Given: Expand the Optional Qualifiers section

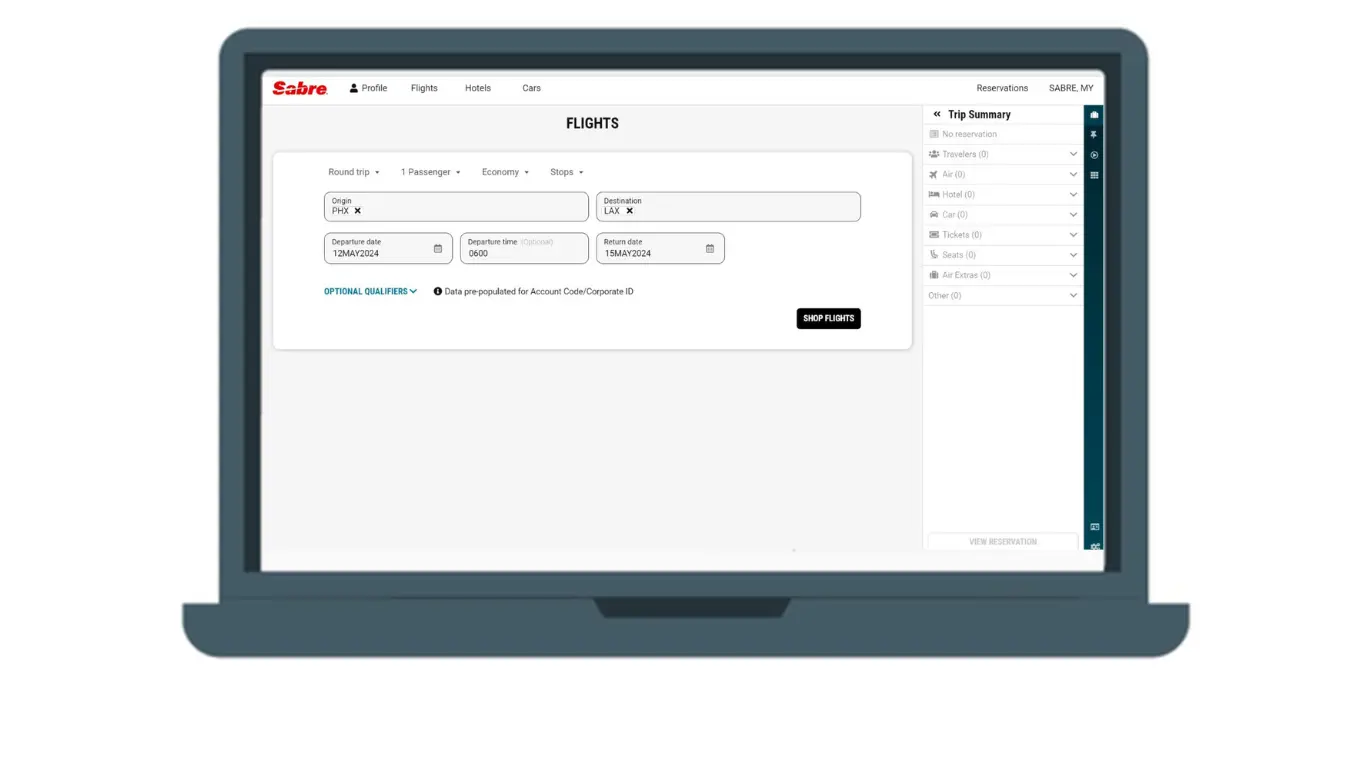Looking at the screenshot, I should pos(370,292).
